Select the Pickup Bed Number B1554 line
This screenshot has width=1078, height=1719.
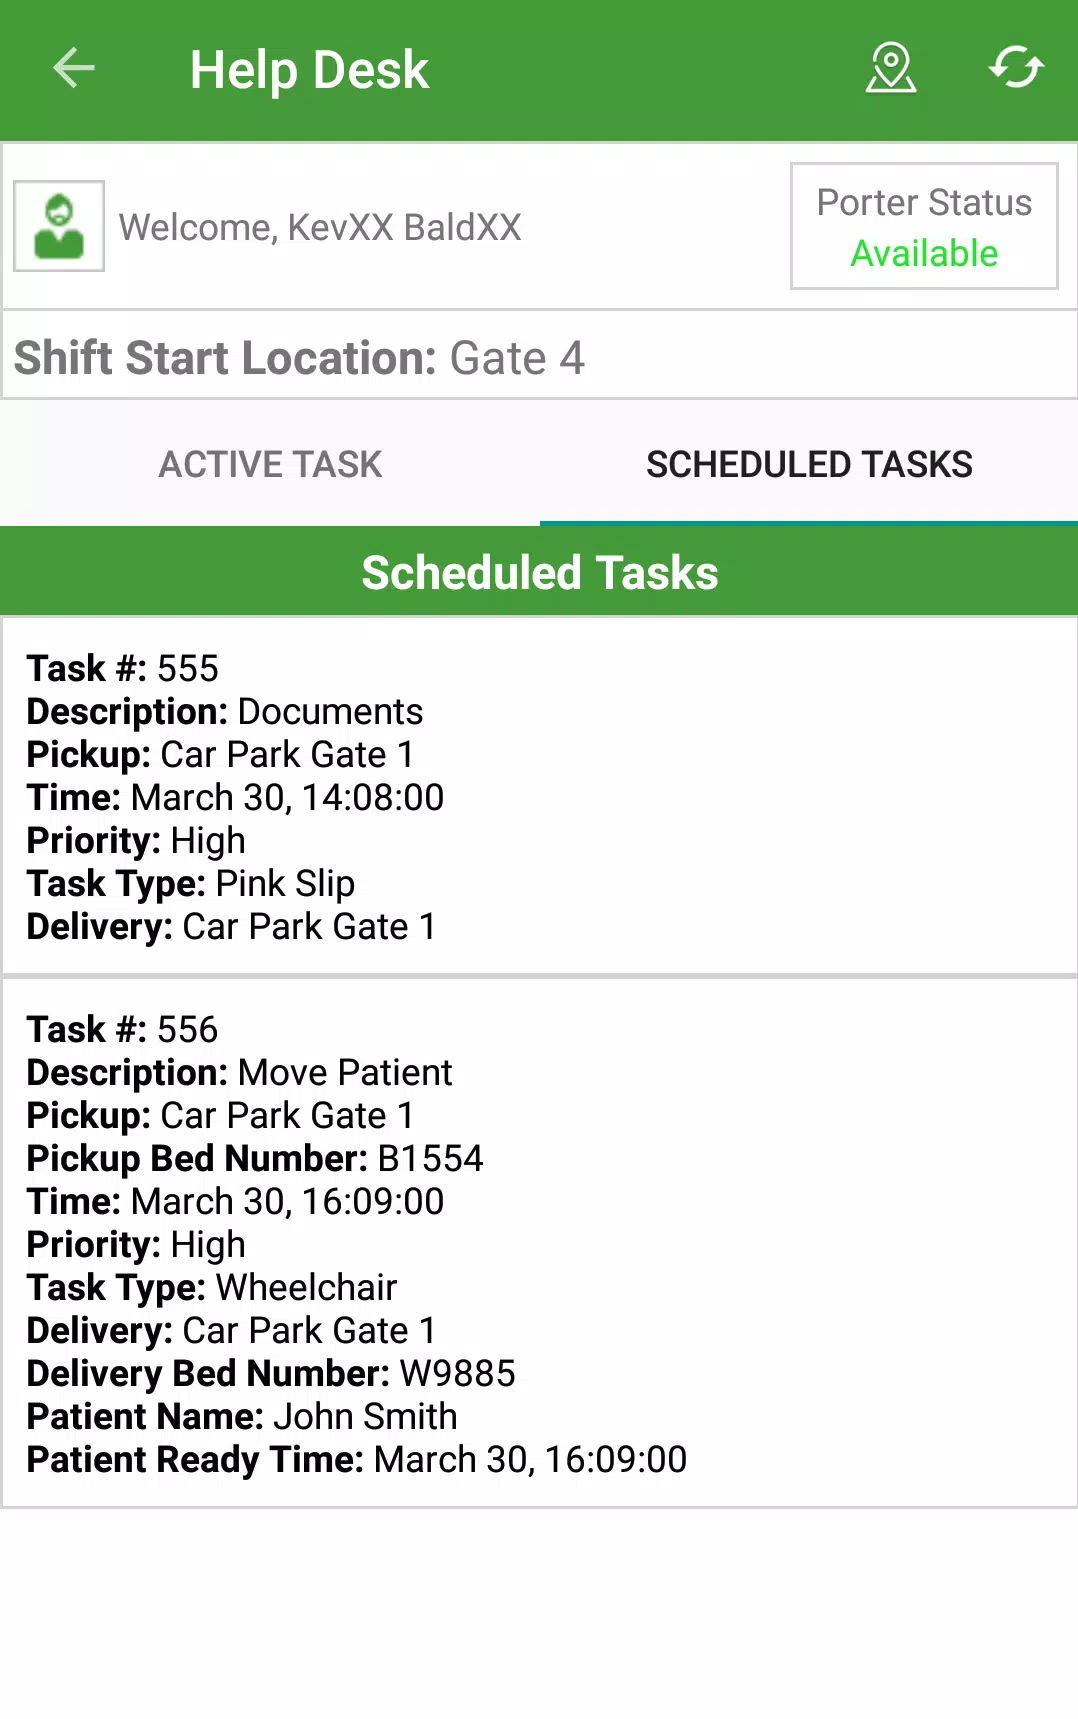pyautogui.click(x=255, y=1158)
